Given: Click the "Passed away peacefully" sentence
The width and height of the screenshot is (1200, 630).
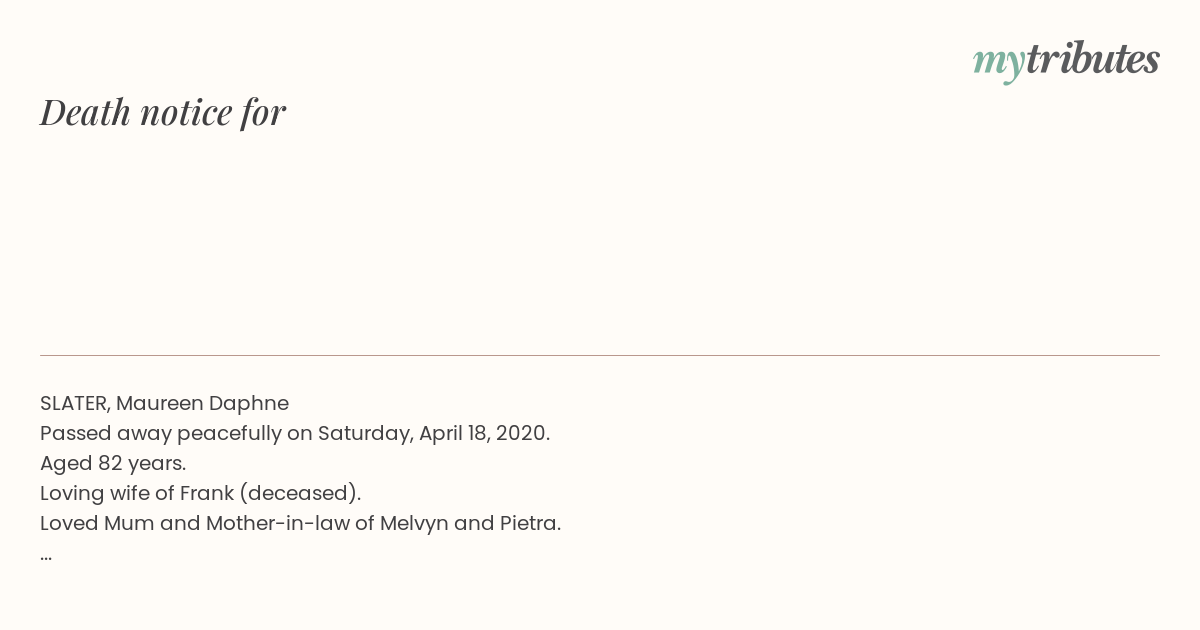Looking at the screenshot, I should tap(295, 433).
